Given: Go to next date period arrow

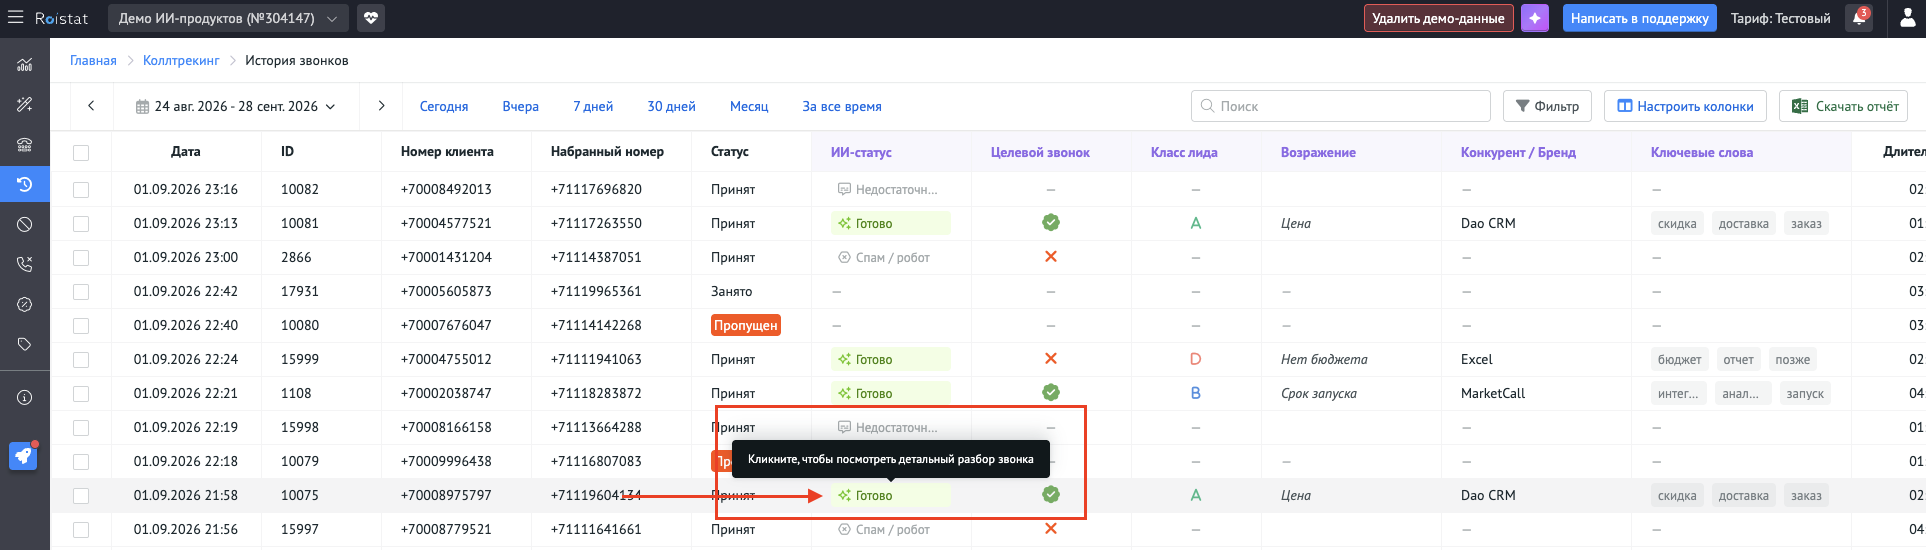Looking at the screenshot, I should 381,106.
